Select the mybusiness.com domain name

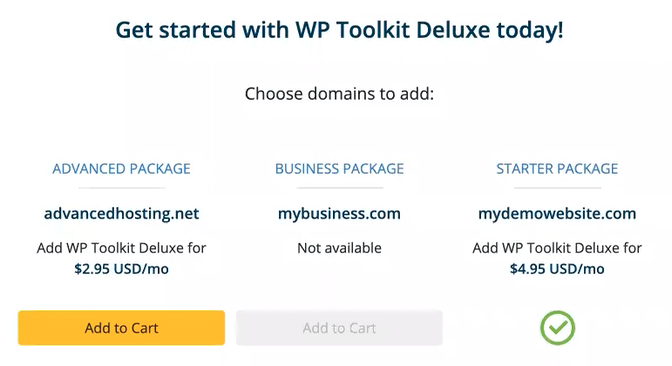coord(339,213)
